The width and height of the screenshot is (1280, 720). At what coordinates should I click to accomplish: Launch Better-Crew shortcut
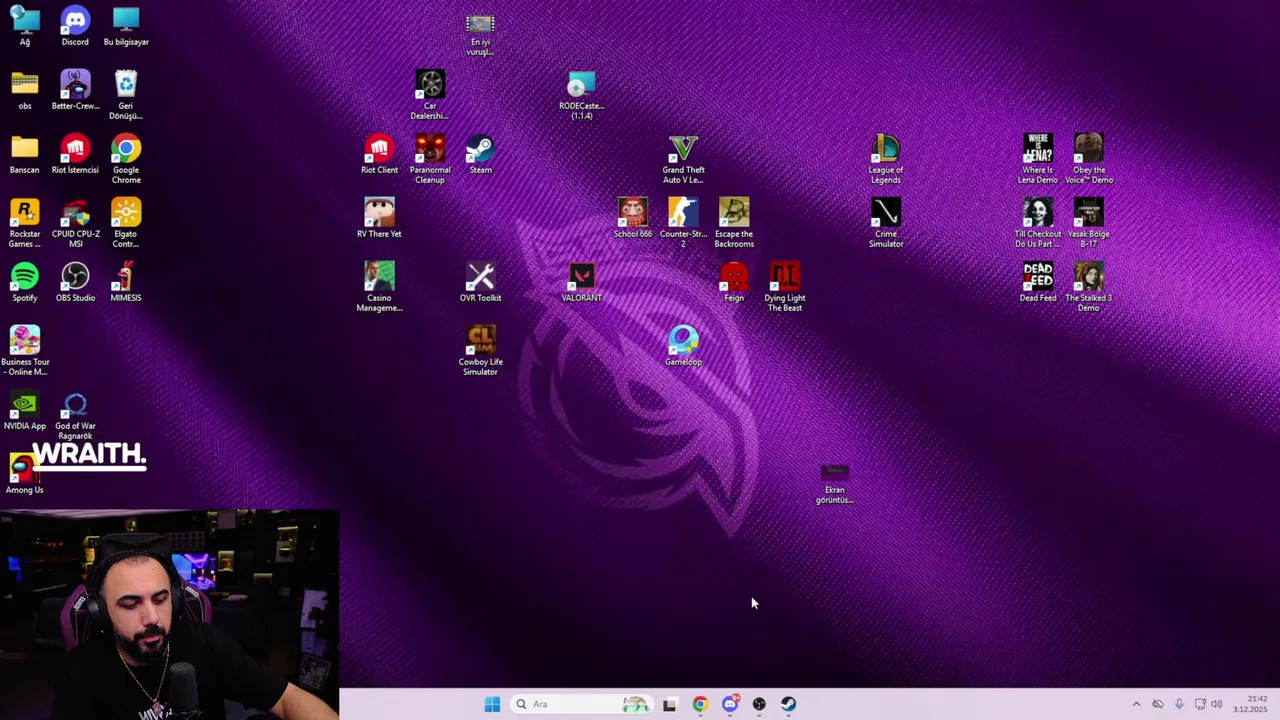click(x=75, y=90)
